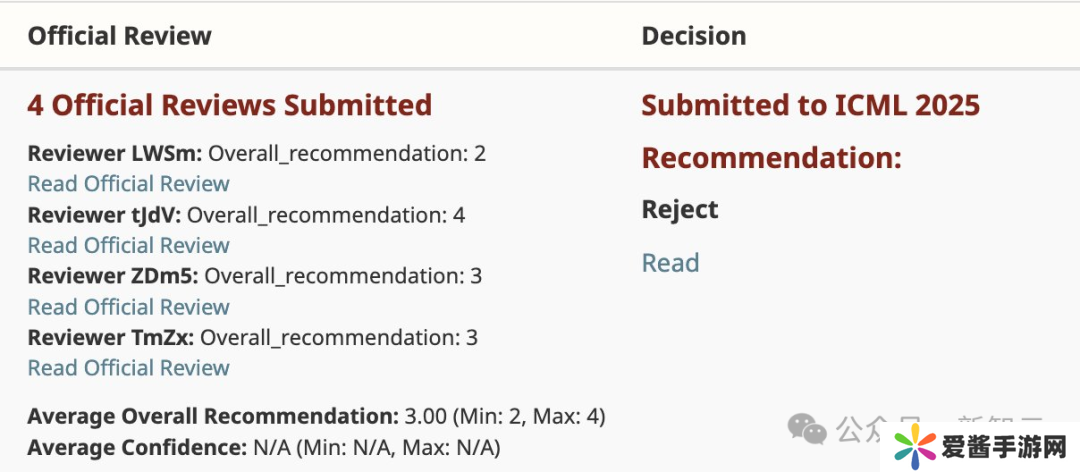Open Reviewer ZDm5's Read Official Review link

pos(129,307)
